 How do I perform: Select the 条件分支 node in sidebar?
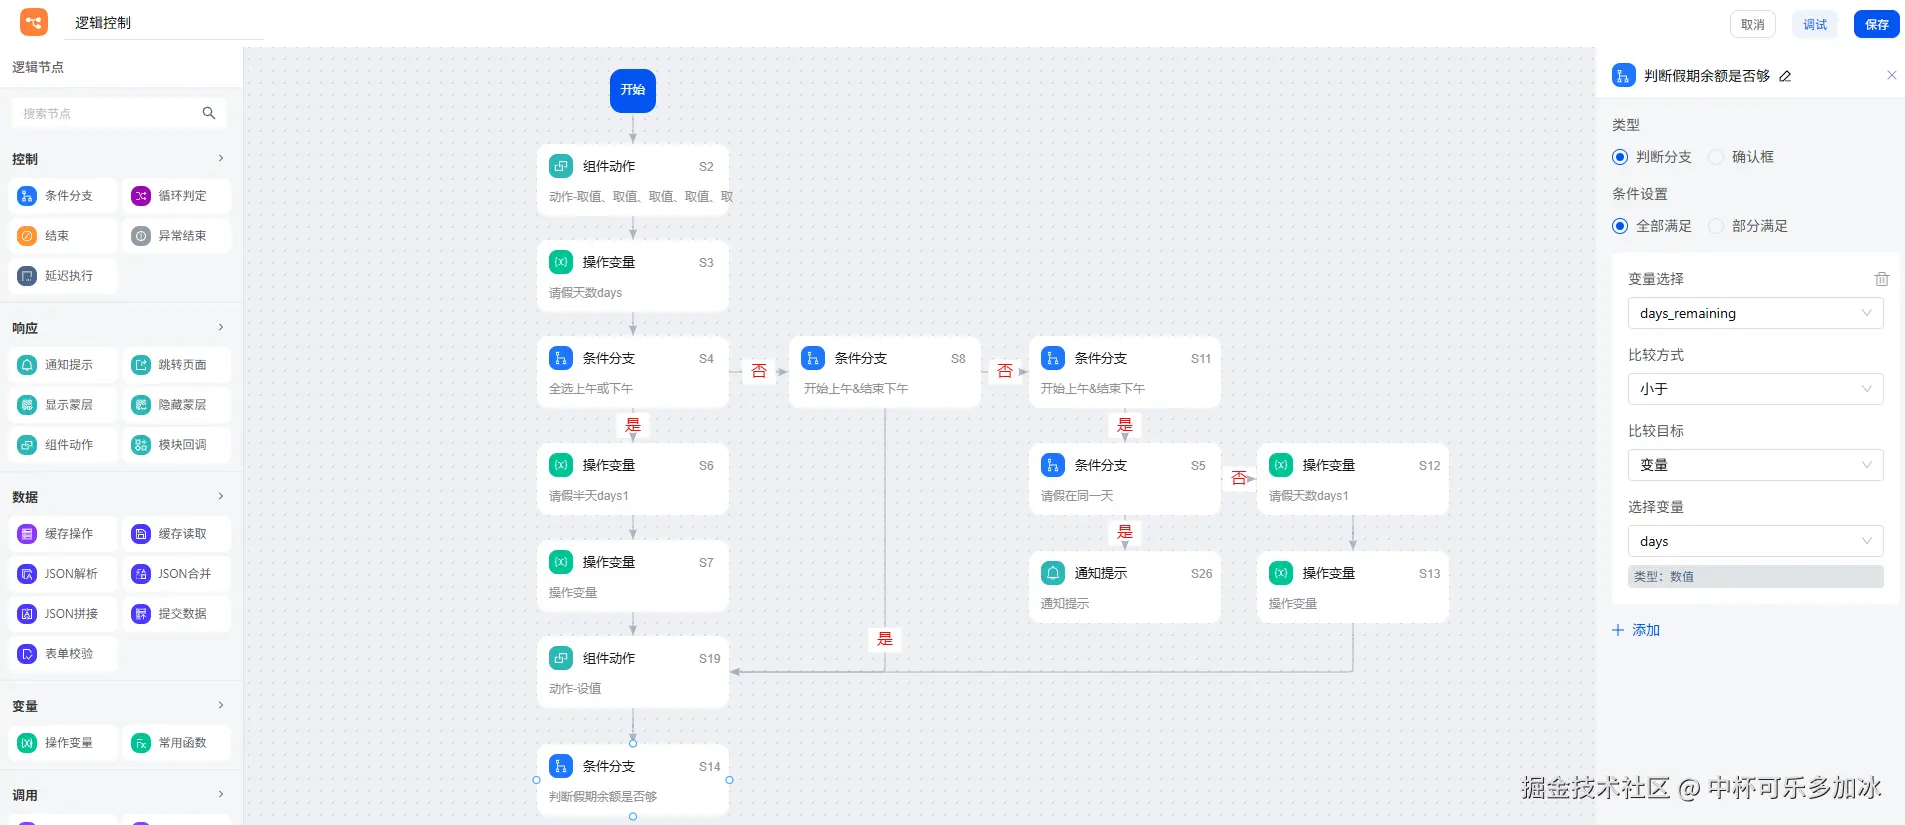point(63,196)
